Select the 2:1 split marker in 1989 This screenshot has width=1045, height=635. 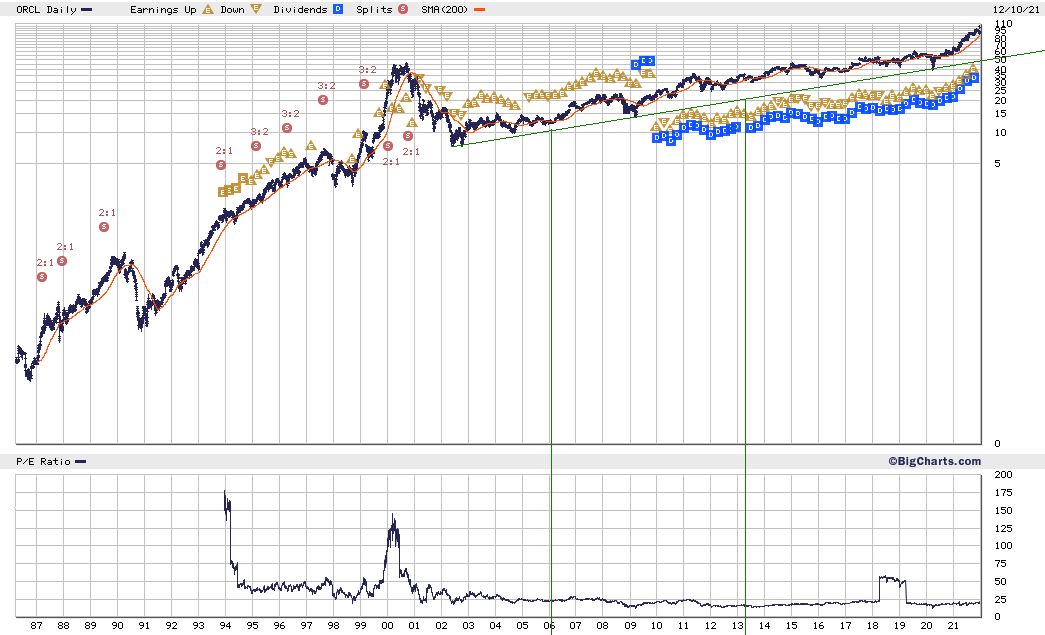(x=104, y=227)
